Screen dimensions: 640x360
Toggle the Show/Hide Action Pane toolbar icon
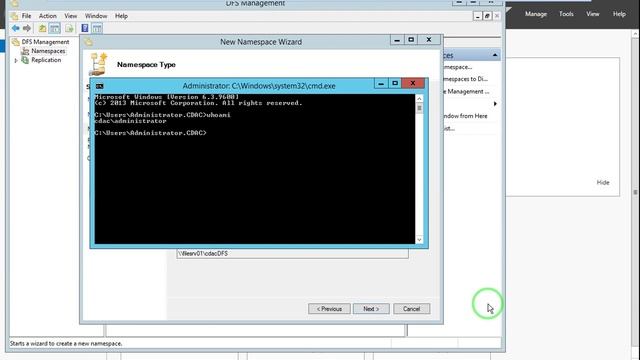(x=97, y=28)
